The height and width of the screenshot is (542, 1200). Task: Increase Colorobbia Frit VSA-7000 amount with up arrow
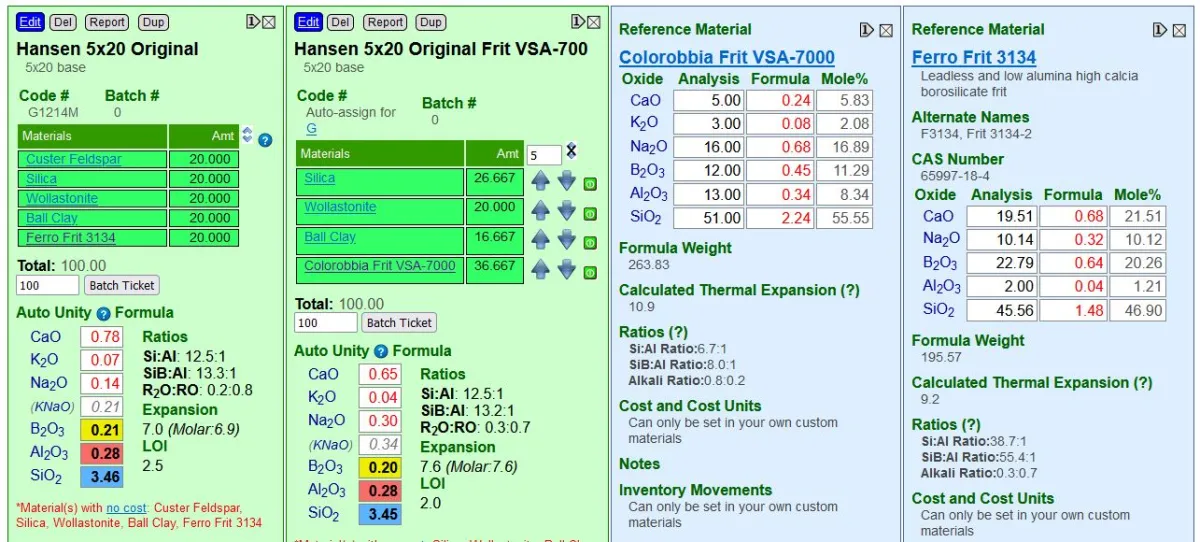pos(541,270)
